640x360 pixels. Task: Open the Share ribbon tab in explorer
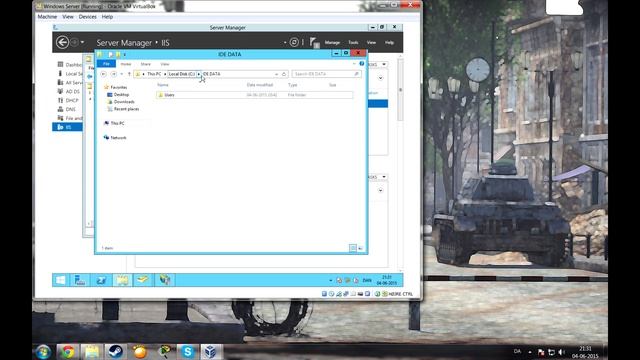pos(145,64)
